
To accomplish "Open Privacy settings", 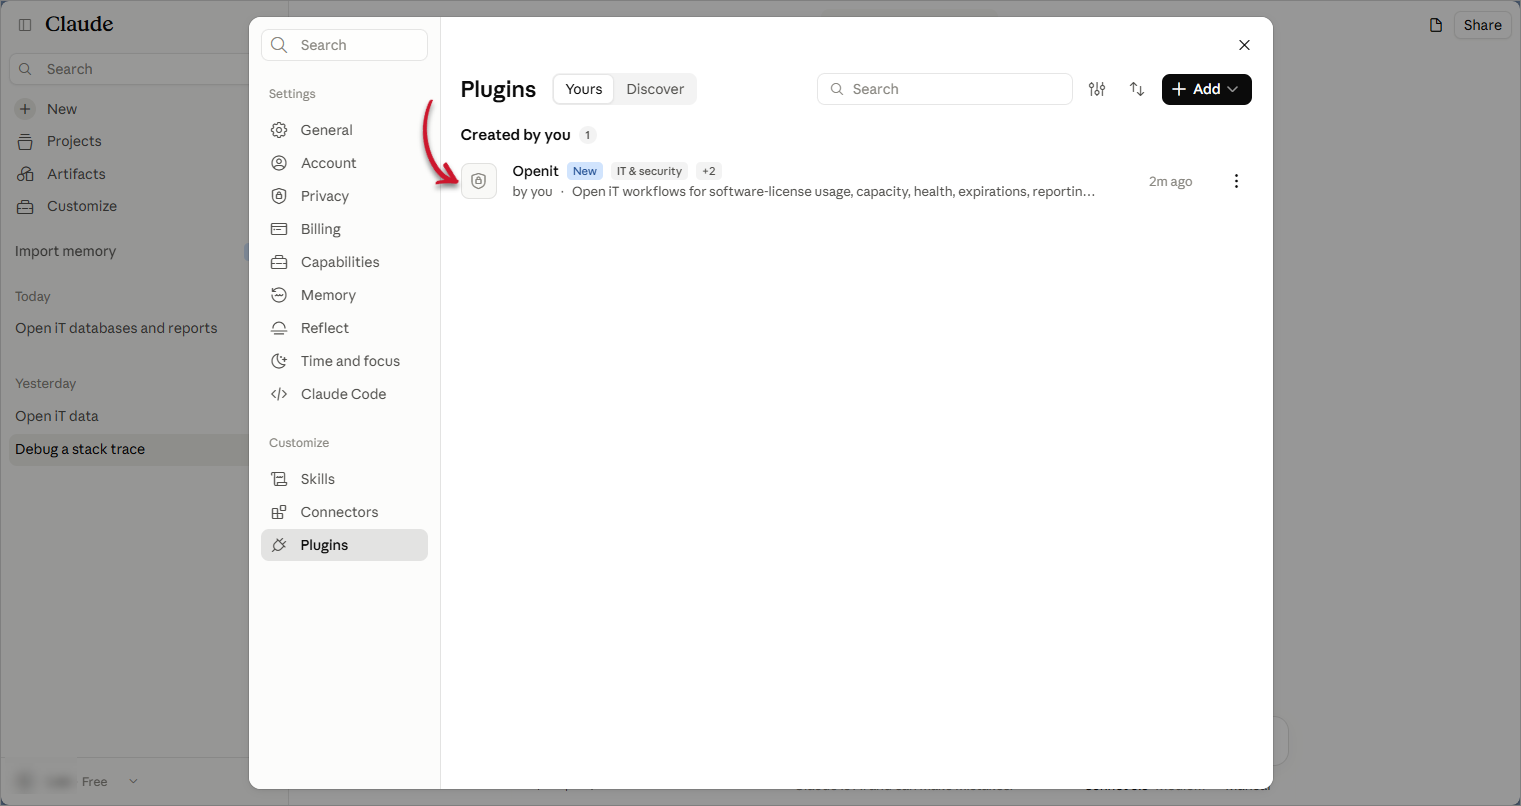I will click(344, 196).
